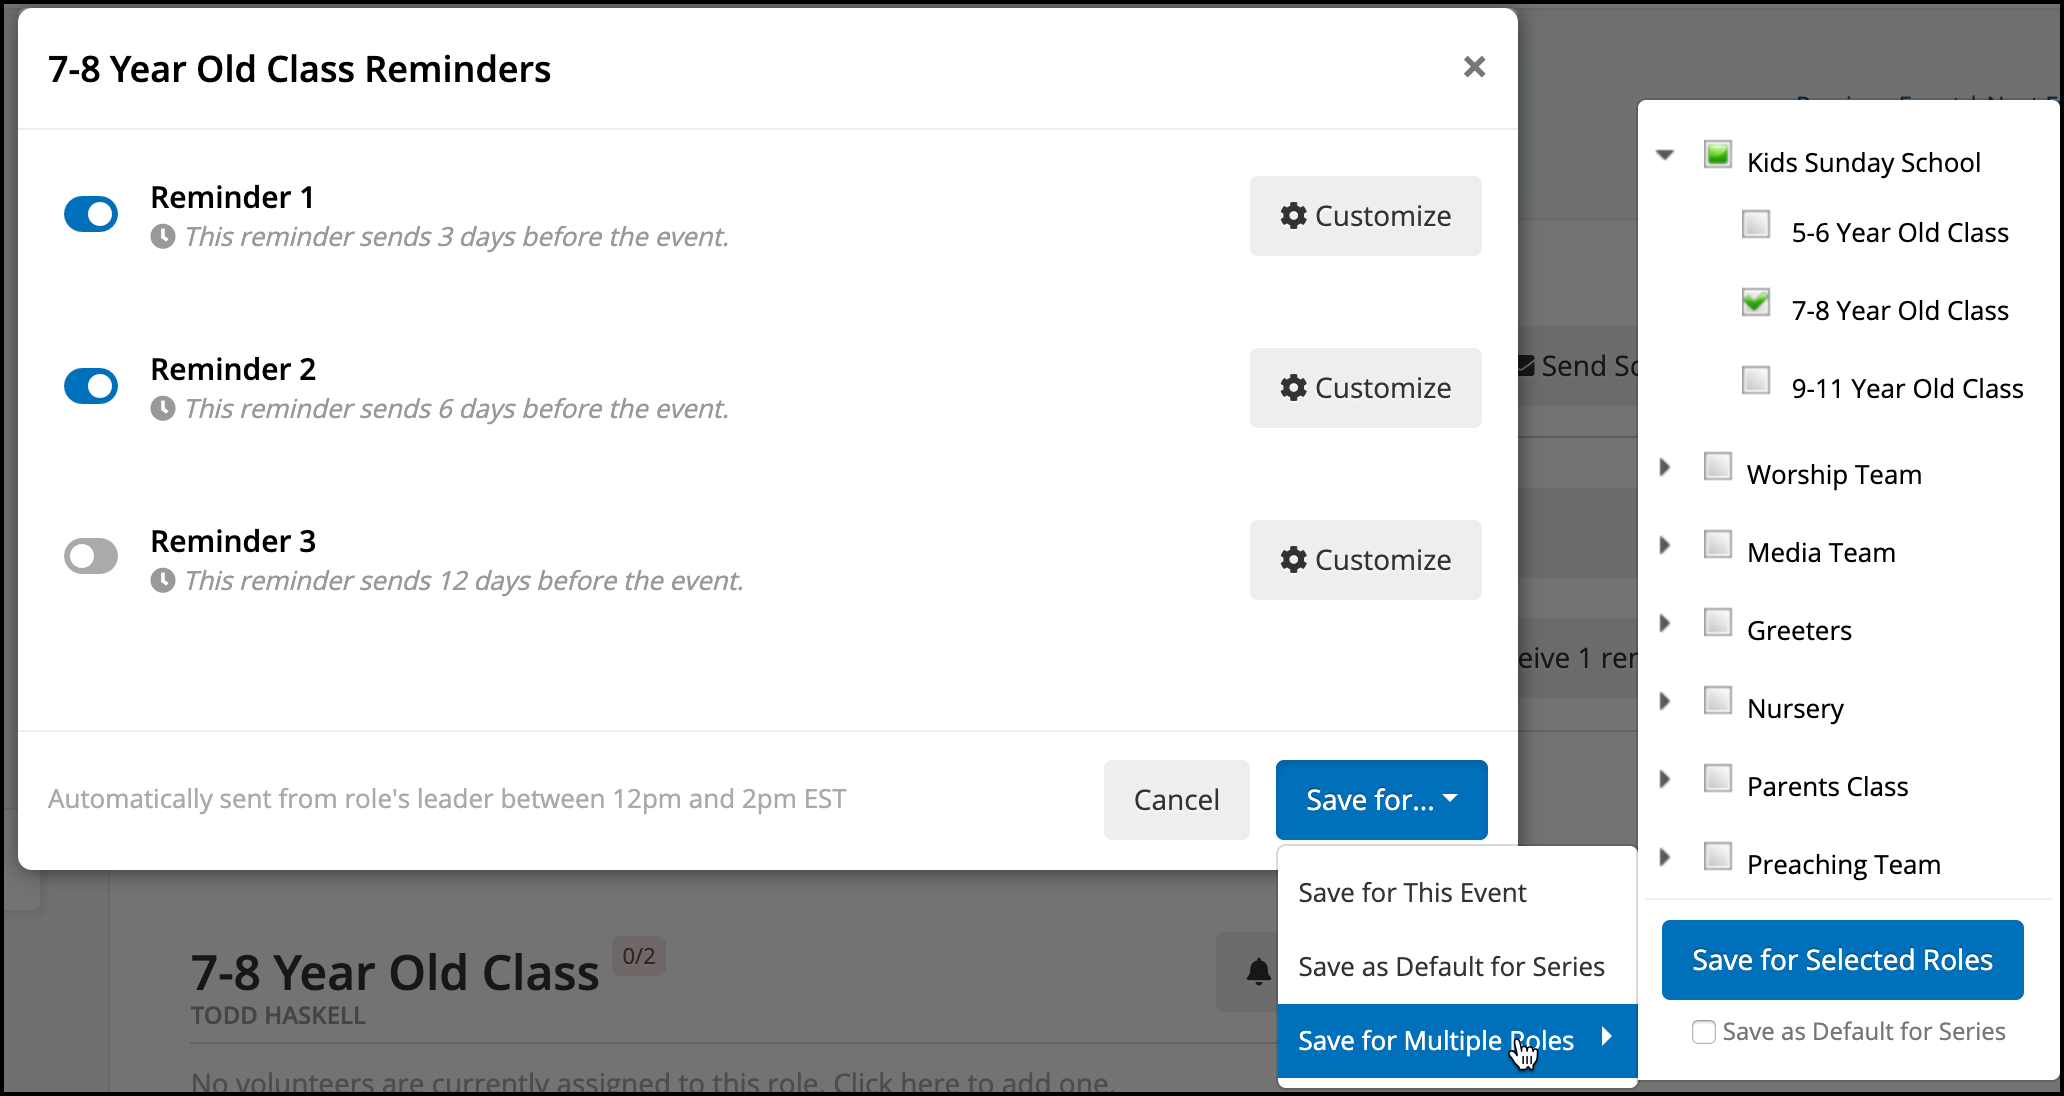Close the reminders dialog with X

pos(1474,67)
